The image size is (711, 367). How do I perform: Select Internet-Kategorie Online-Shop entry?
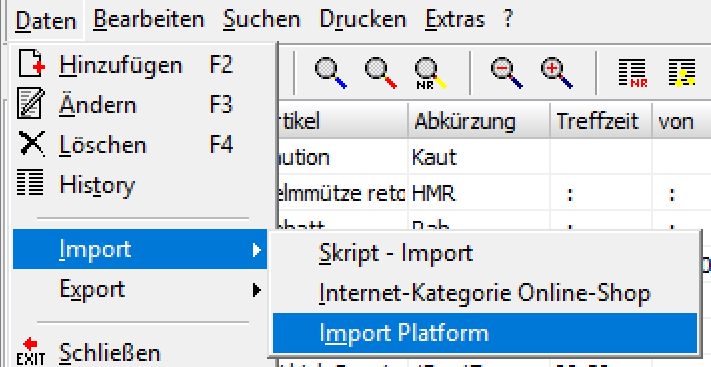(x=485, y=293)
